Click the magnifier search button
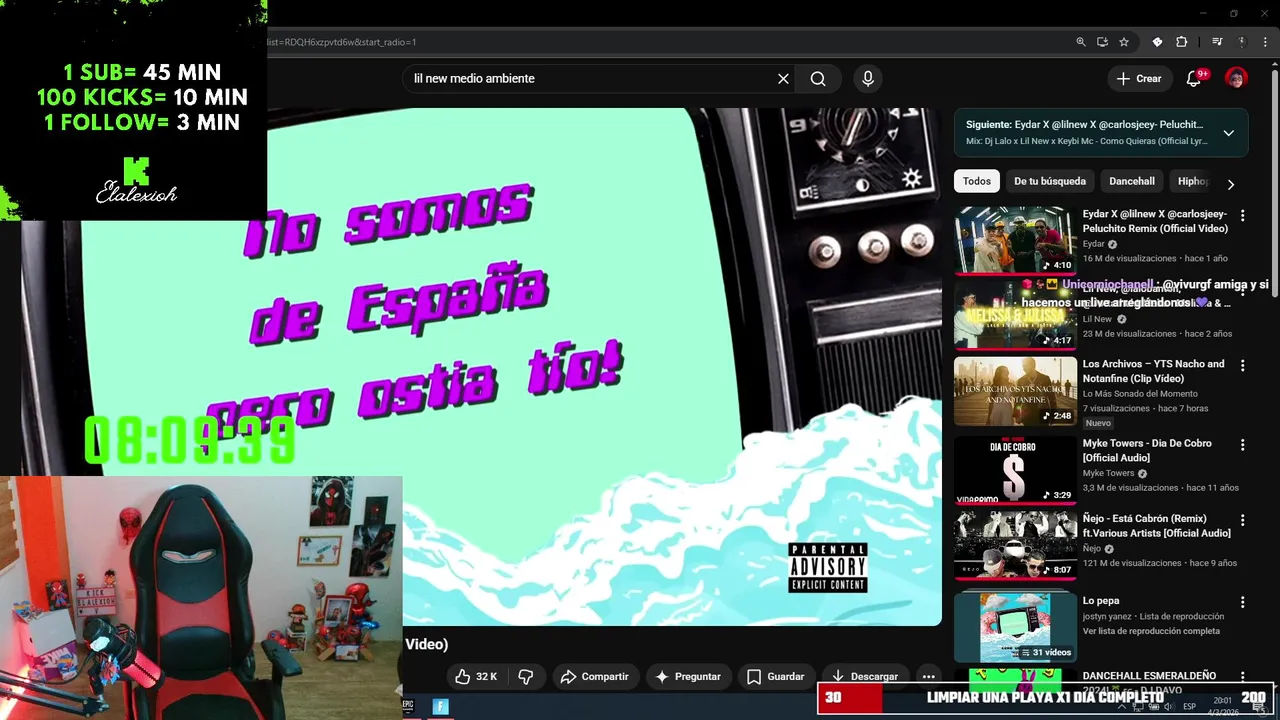The height and width of the screenshot is (720, 1280). coord(818,79)
